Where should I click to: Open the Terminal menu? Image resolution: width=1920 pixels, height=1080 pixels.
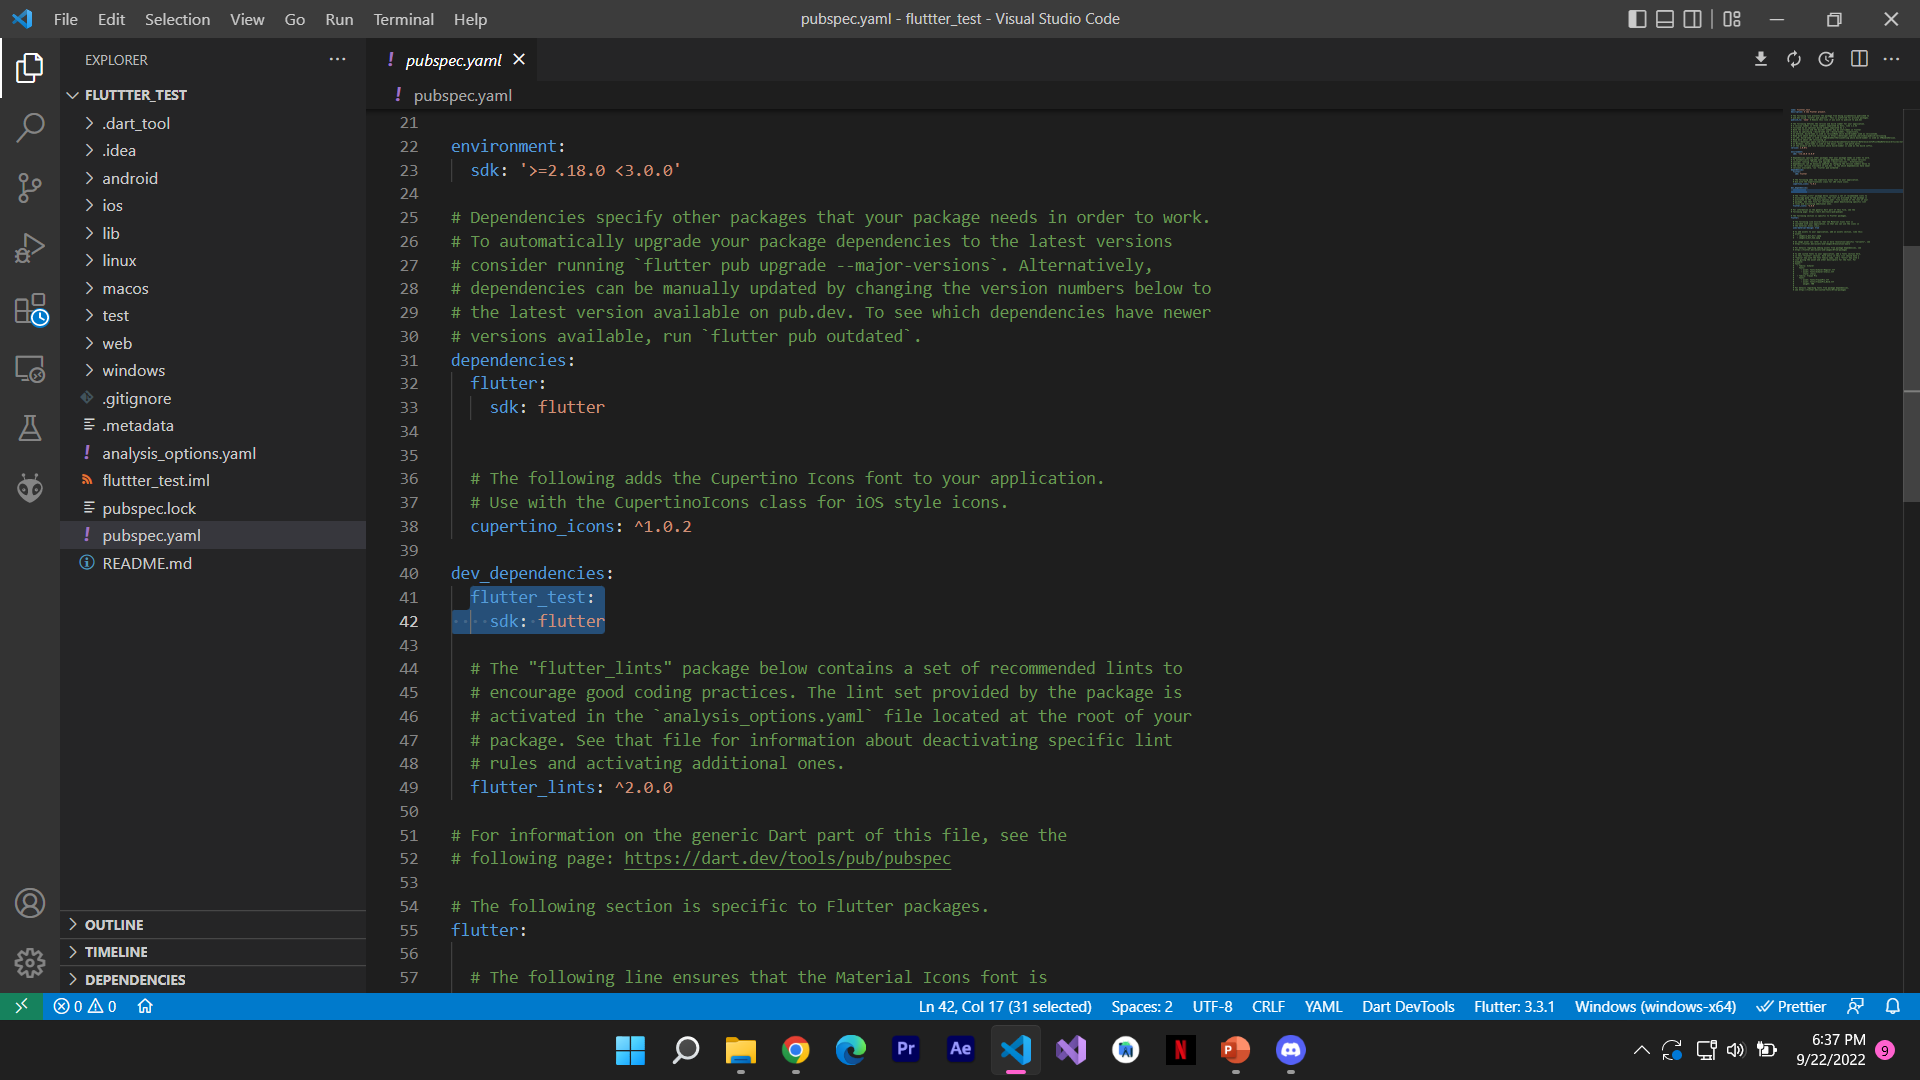pyautogui.click(x=403, y=19)
